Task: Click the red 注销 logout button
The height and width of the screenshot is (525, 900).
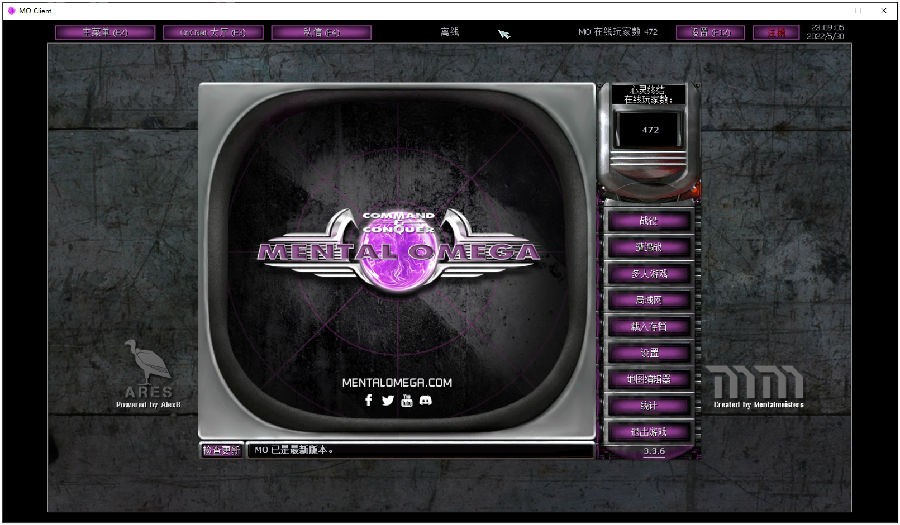Action: pos(776,32)
